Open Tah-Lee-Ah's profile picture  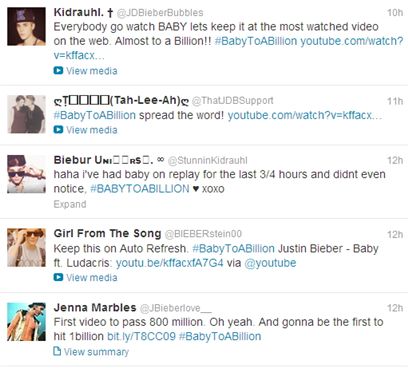[26, 114]
